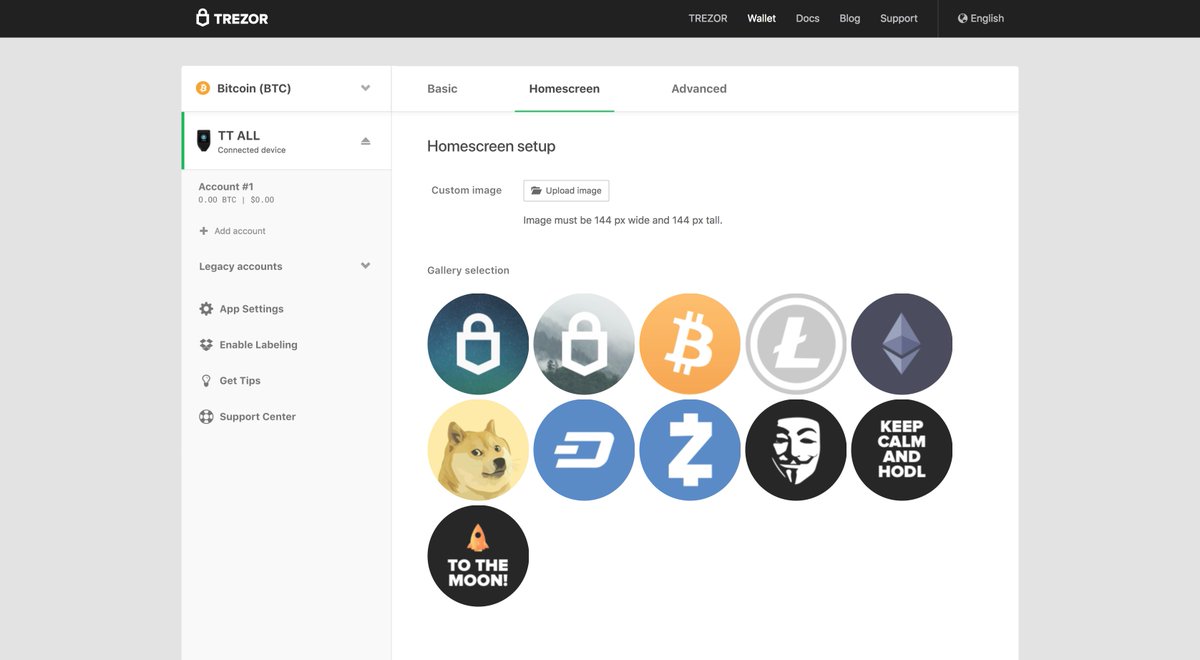Click the Upload image button
This screenshot has height=660, width=1200.
tap(566, 190)
